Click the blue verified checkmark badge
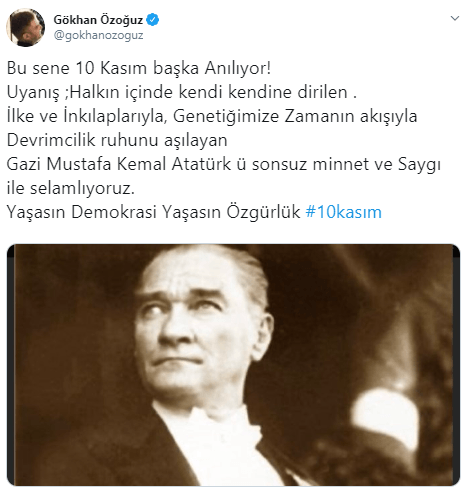This screenshot has width=467, height=502. 153,20
